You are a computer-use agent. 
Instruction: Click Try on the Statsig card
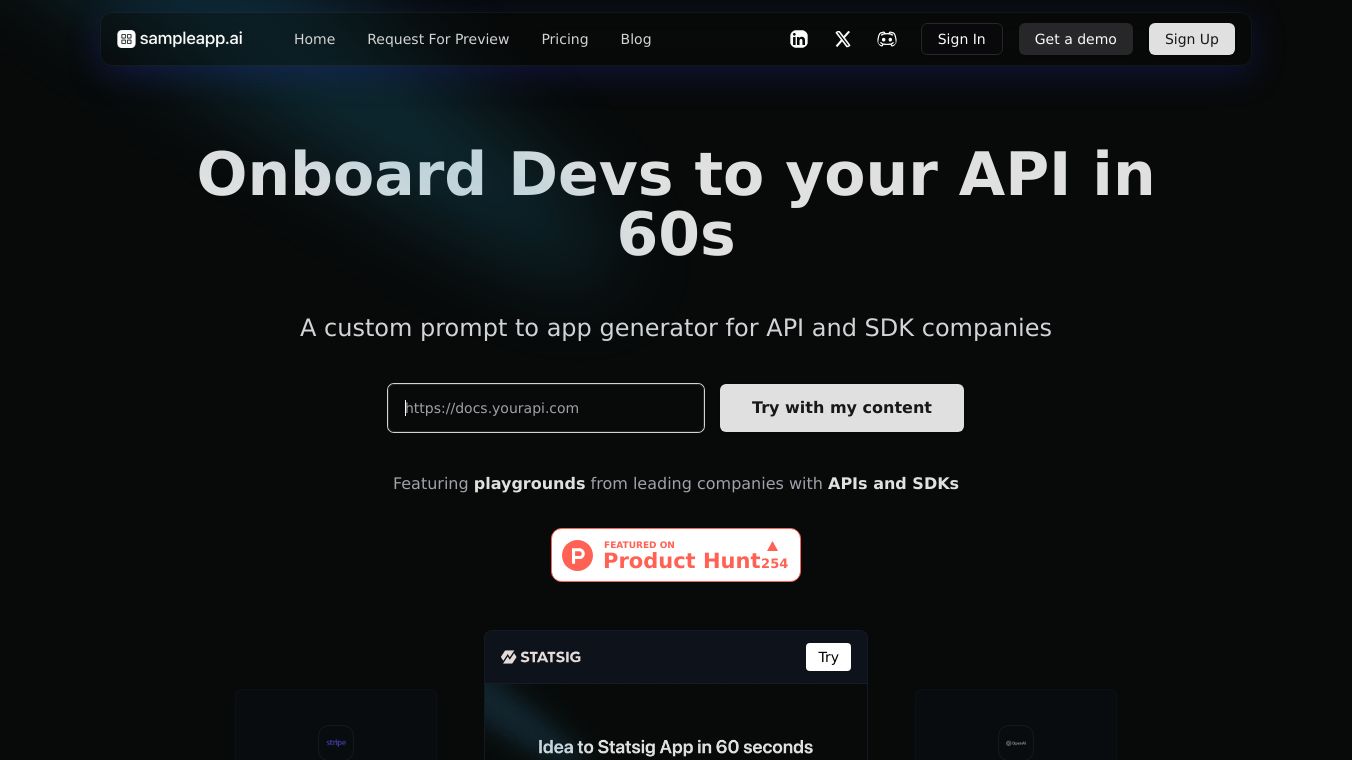click(x=828, y=657)
